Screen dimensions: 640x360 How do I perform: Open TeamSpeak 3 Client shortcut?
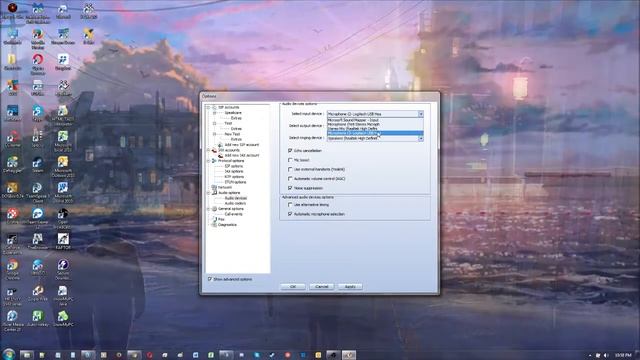(38, 192)
